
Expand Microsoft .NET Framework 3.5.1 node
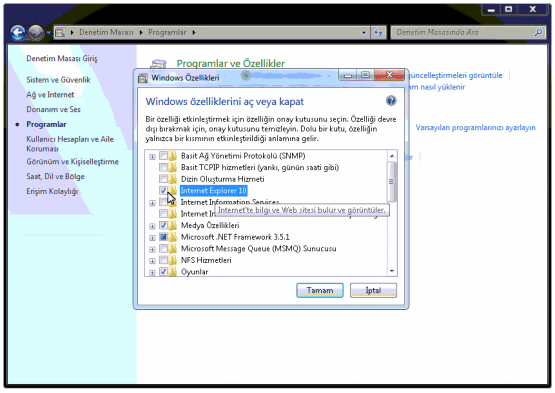coord(152,238)
